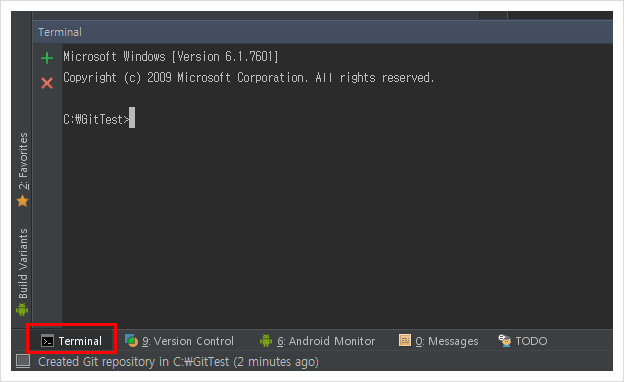Switch to the 6: Android Monitor tab

click(x=326, y=341)
